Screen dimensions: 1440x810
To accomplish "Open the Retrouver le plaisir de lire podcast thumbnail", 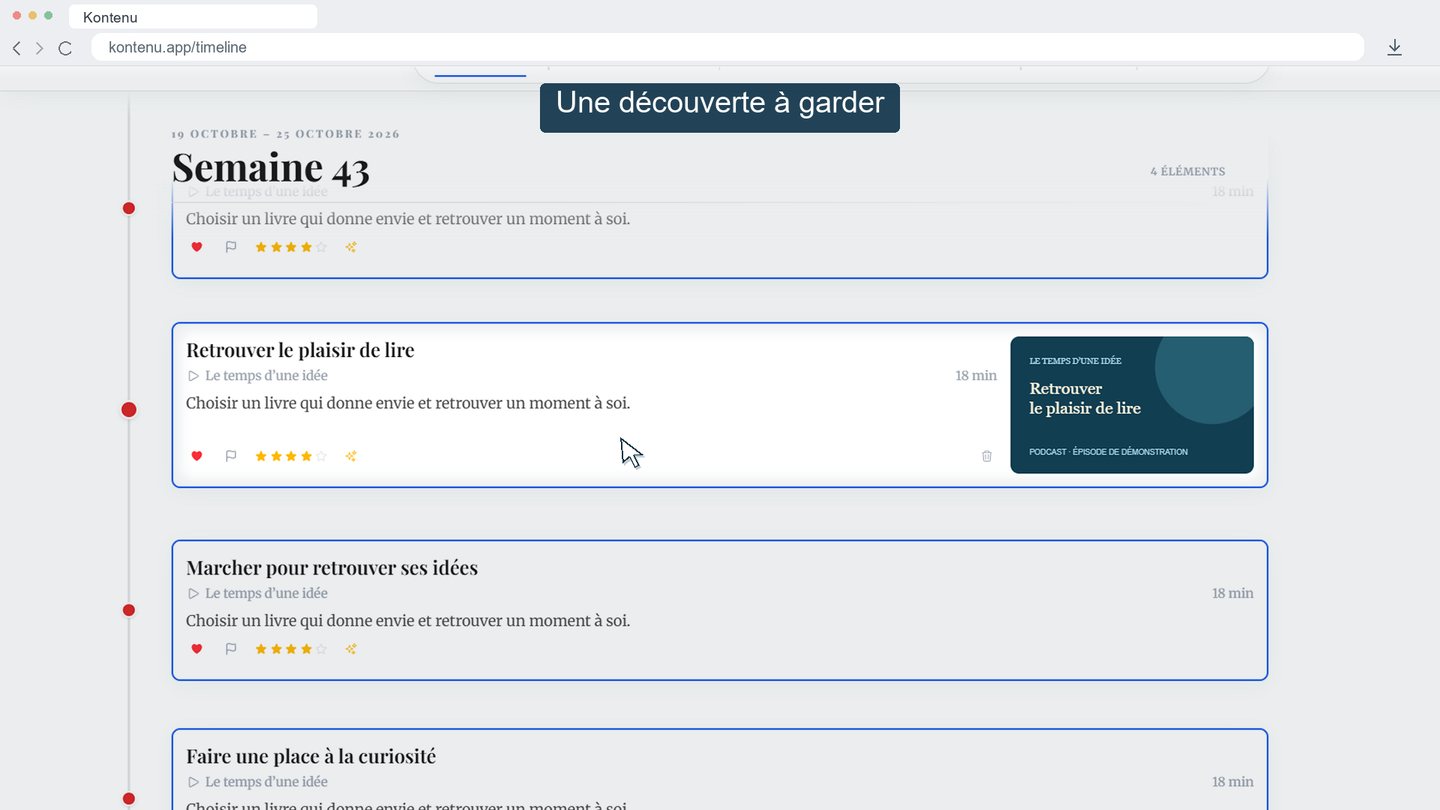I will pyautogui.click(x=1132, y=405).
